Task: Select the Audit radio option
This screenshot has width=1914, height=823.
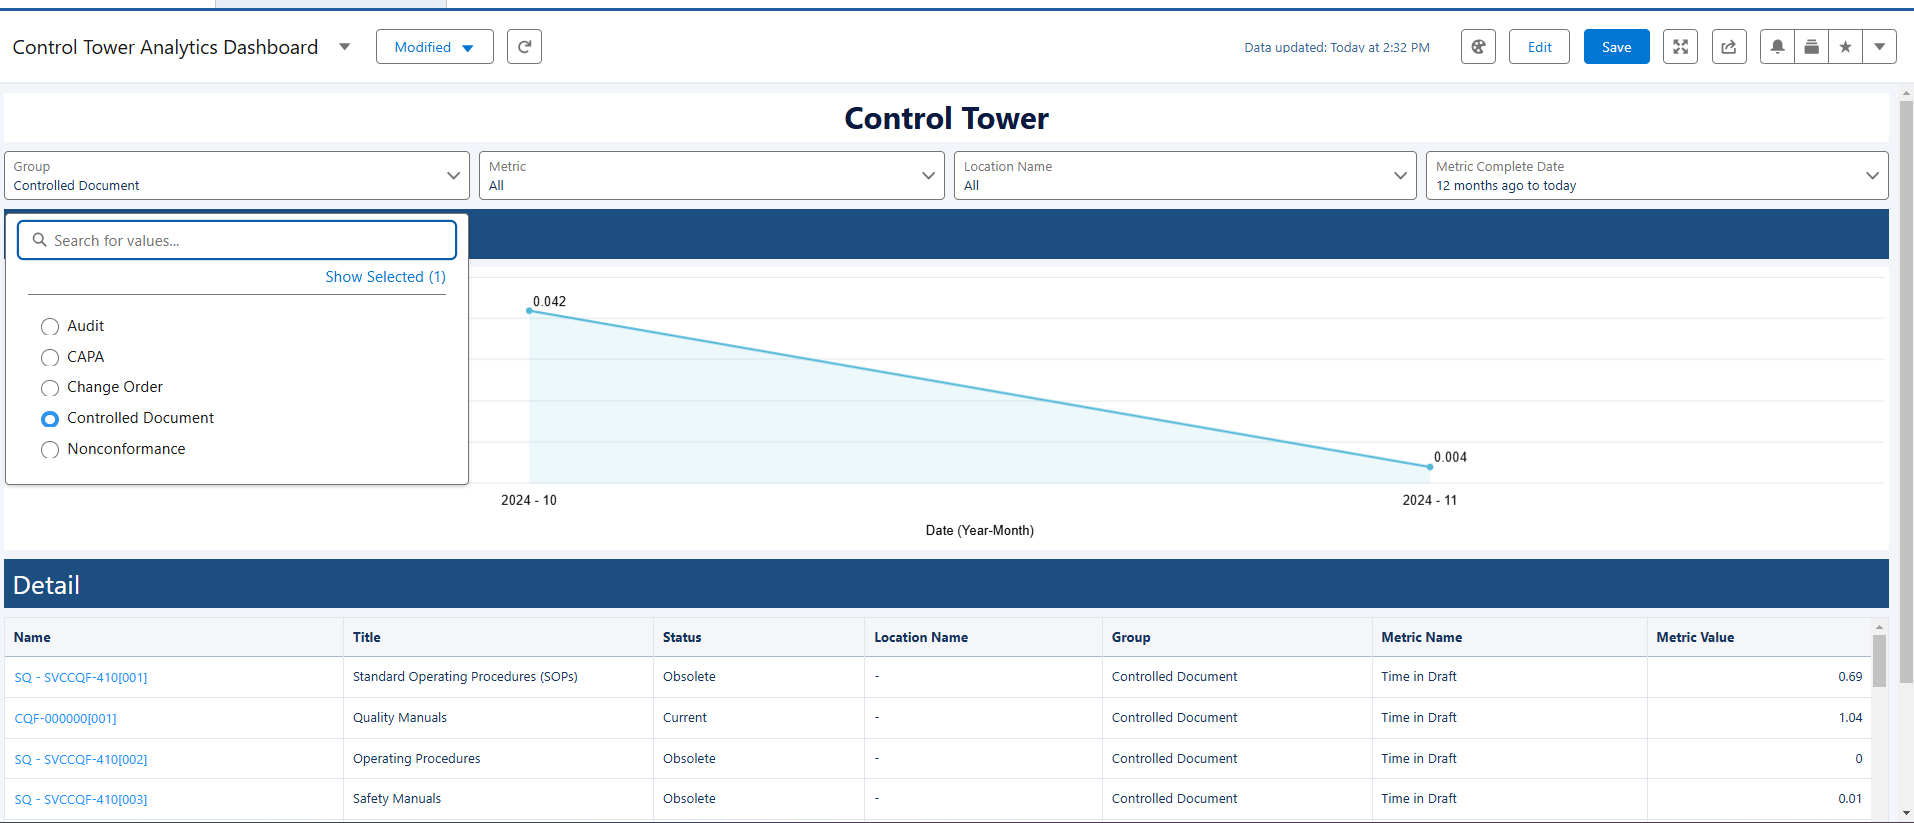Action: pos(50,327)
